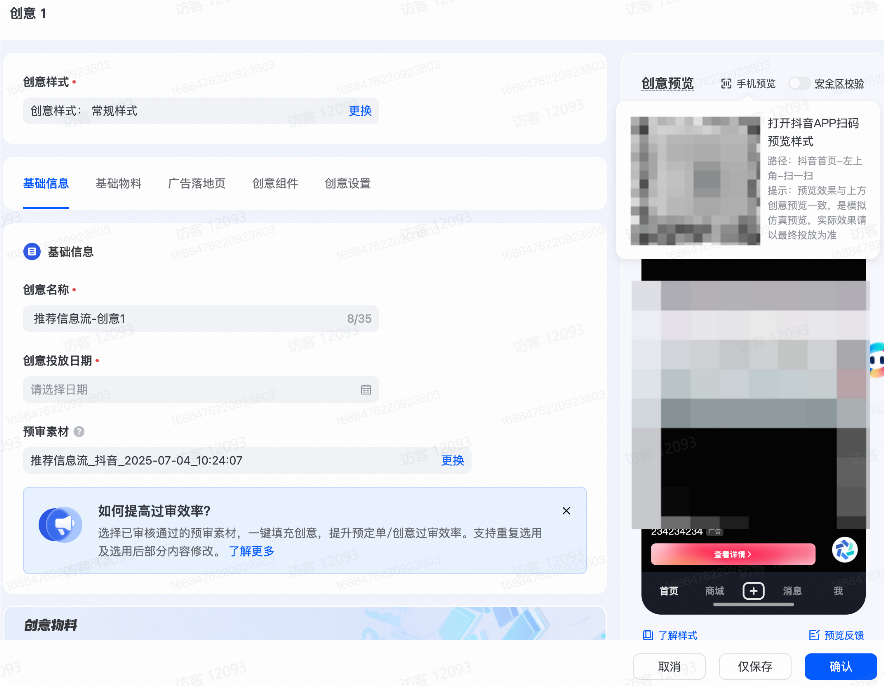Click 查看详情 button in phone preview
Screen dimensions: 884x686
coord(733,554)
